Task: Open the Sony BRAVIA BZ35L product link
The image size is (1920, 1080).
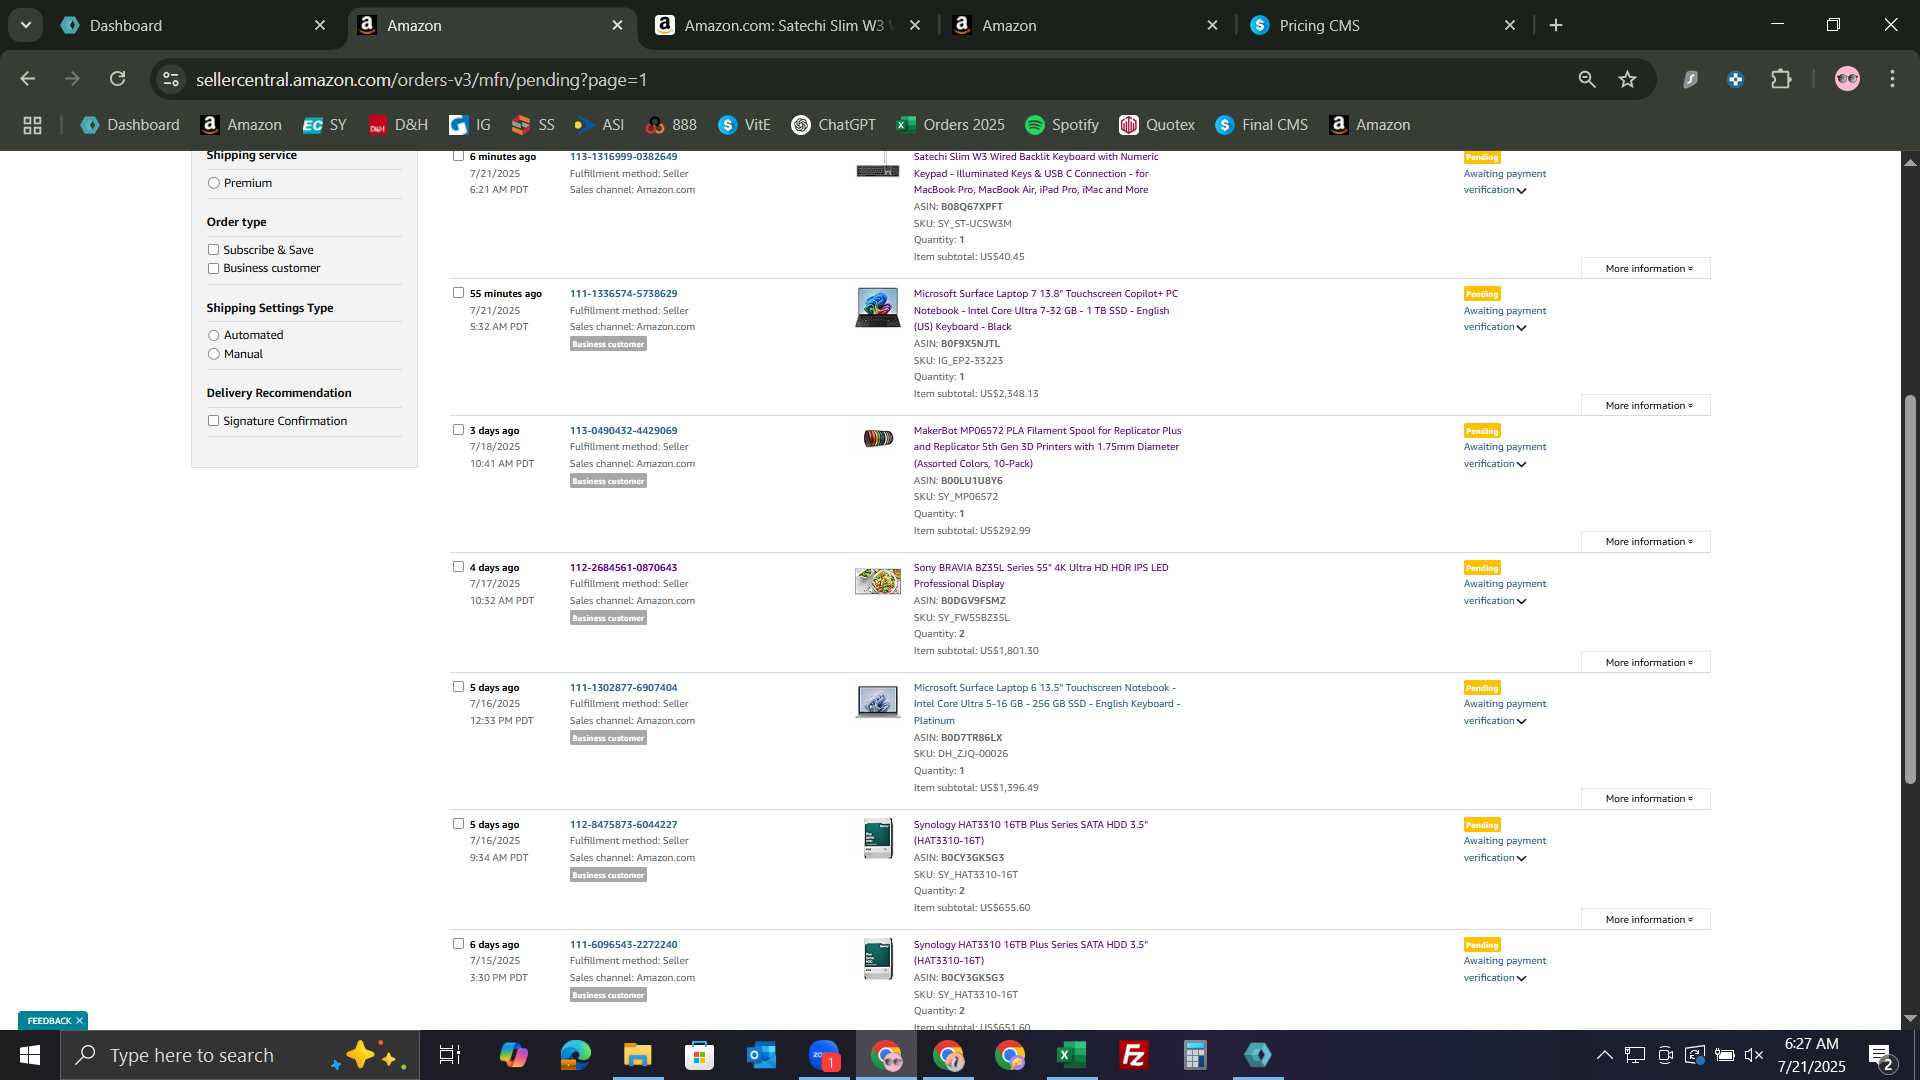Action: click(1040, 576)
